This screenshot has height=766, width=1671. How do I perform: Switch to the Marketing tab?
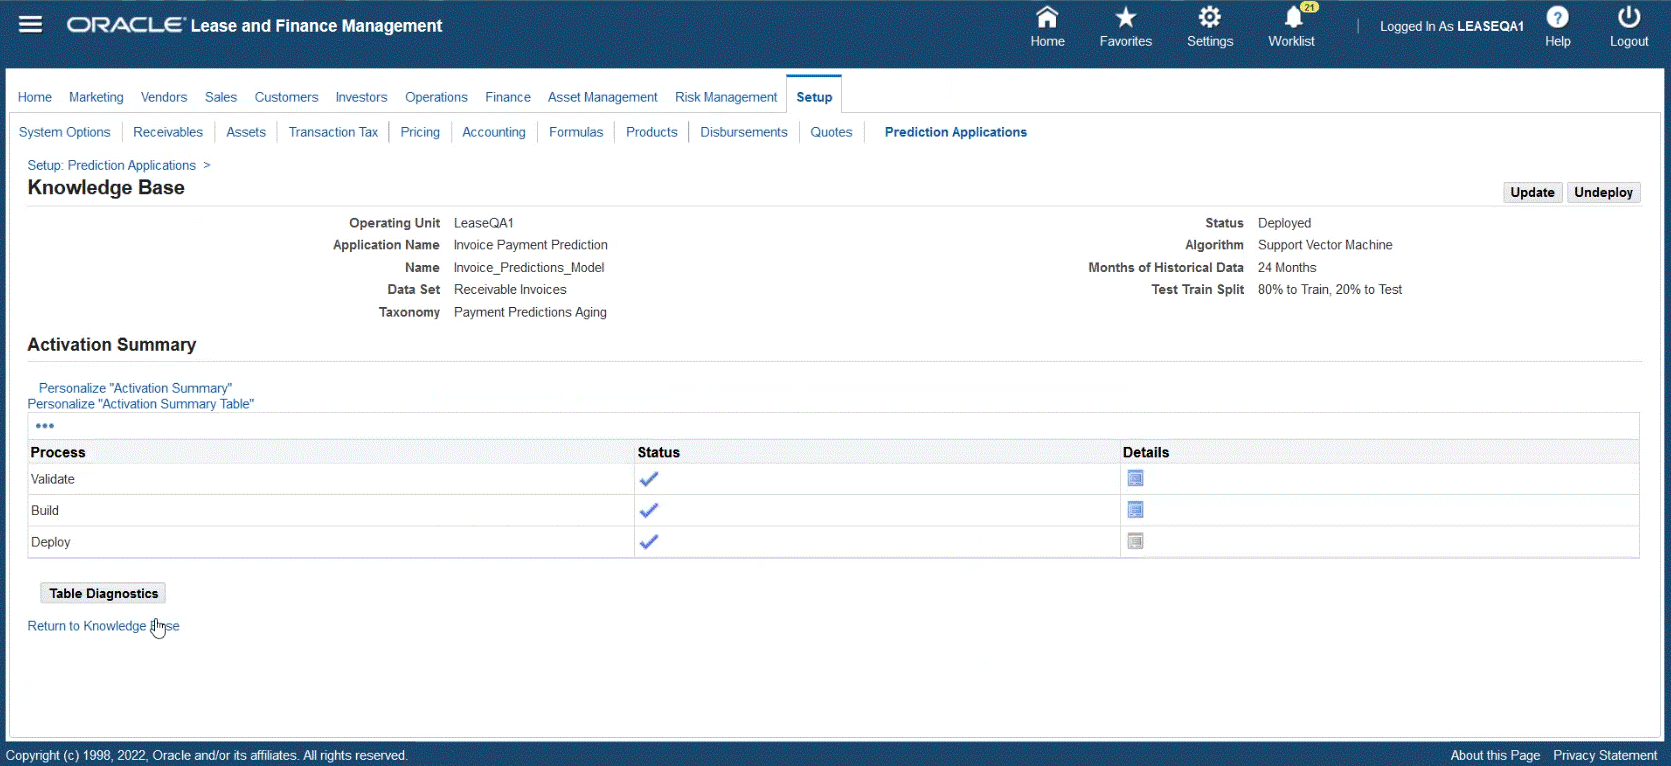[96, 97]
